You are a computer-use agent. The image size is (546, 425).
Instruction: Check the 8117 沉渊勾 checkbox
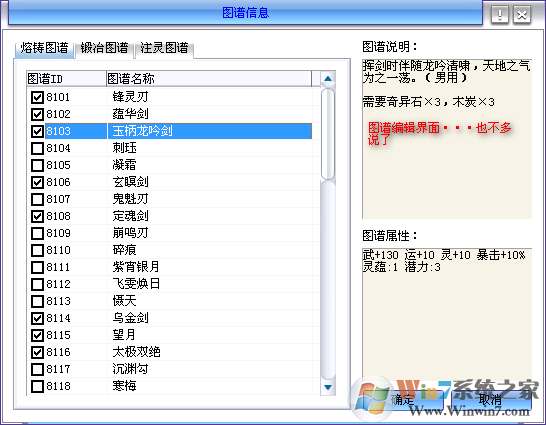37,369
